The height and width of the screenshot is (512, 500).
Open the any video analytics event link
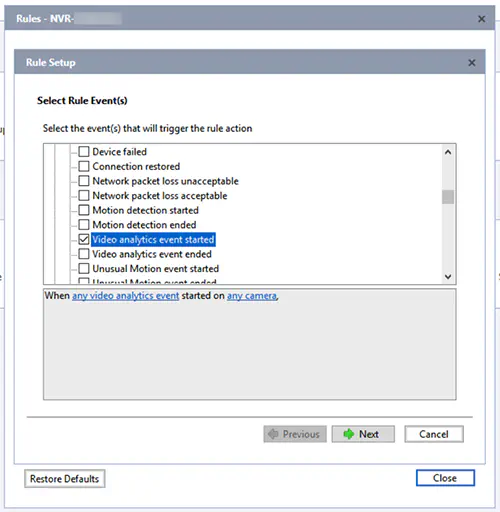(126, 296)
